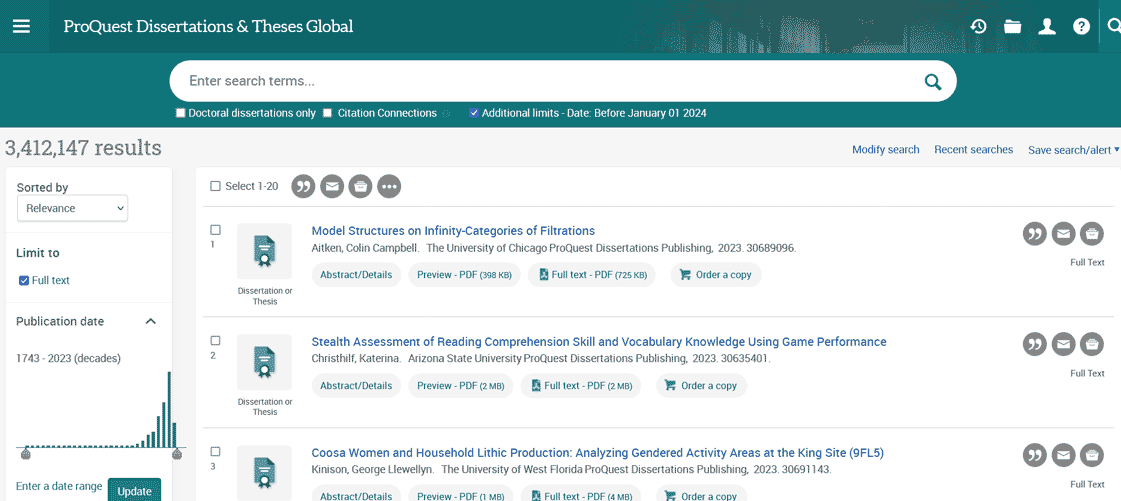Toggle Doctoral dissertations only checkbox
Image resolution: width=1121 pixels, height=501 pixels.
click(180, 113)
